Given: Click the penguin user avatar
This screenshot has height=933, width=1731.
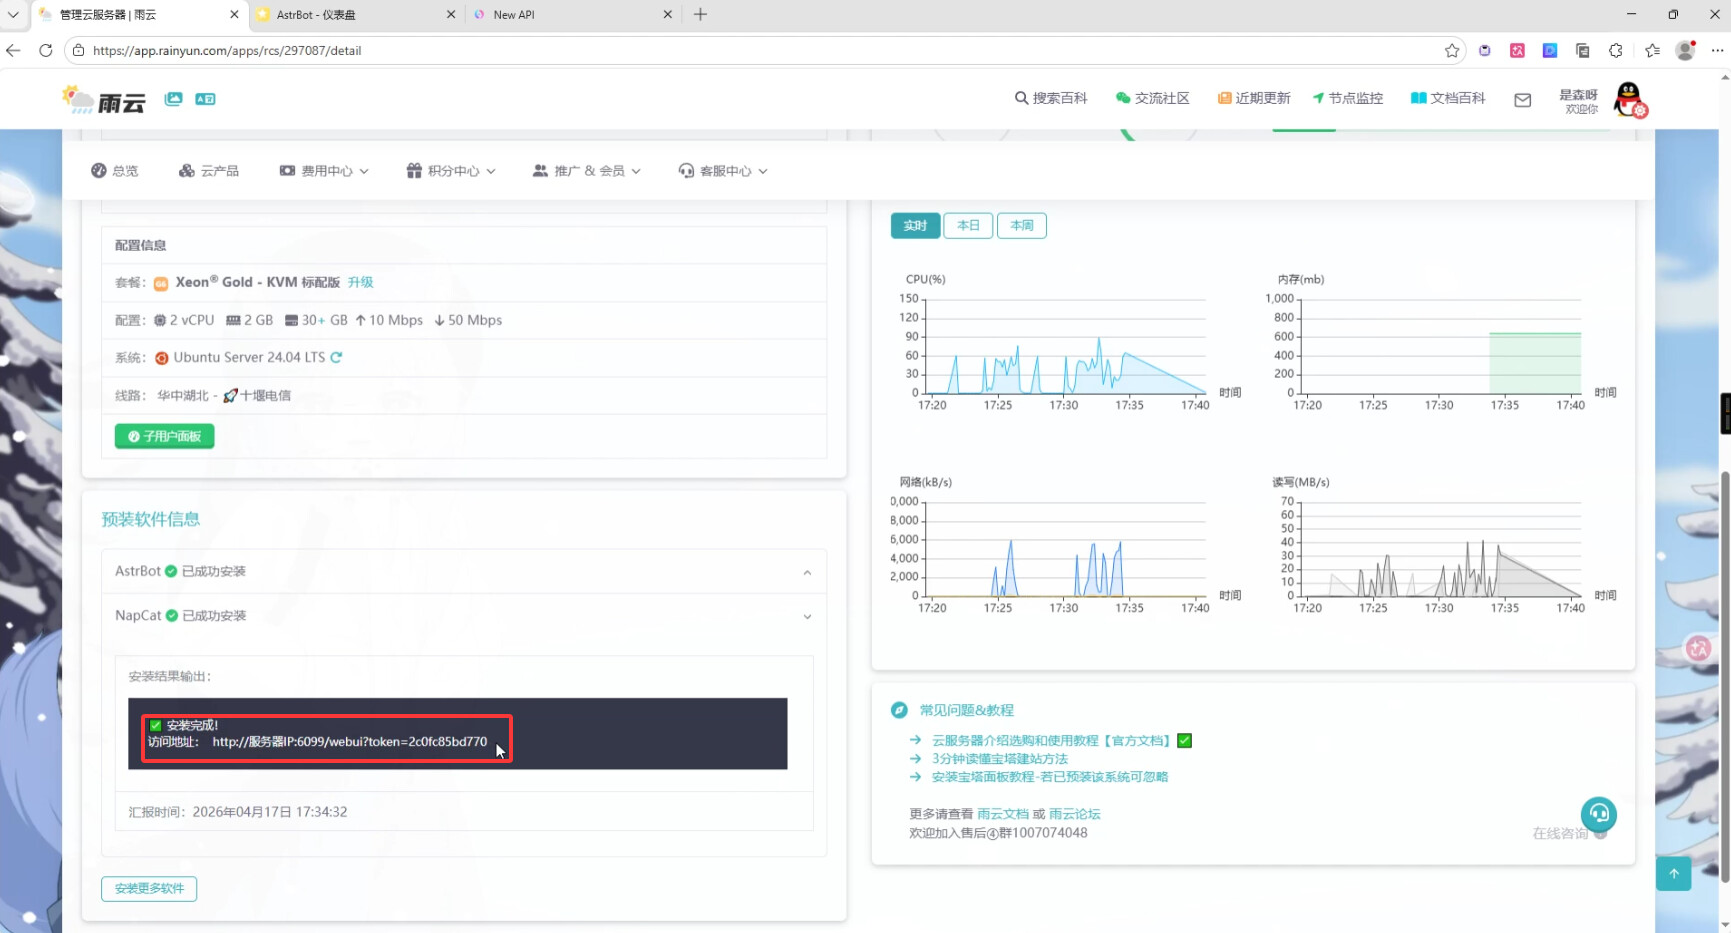Looking at the screenshot, I should coord(1629,99).
